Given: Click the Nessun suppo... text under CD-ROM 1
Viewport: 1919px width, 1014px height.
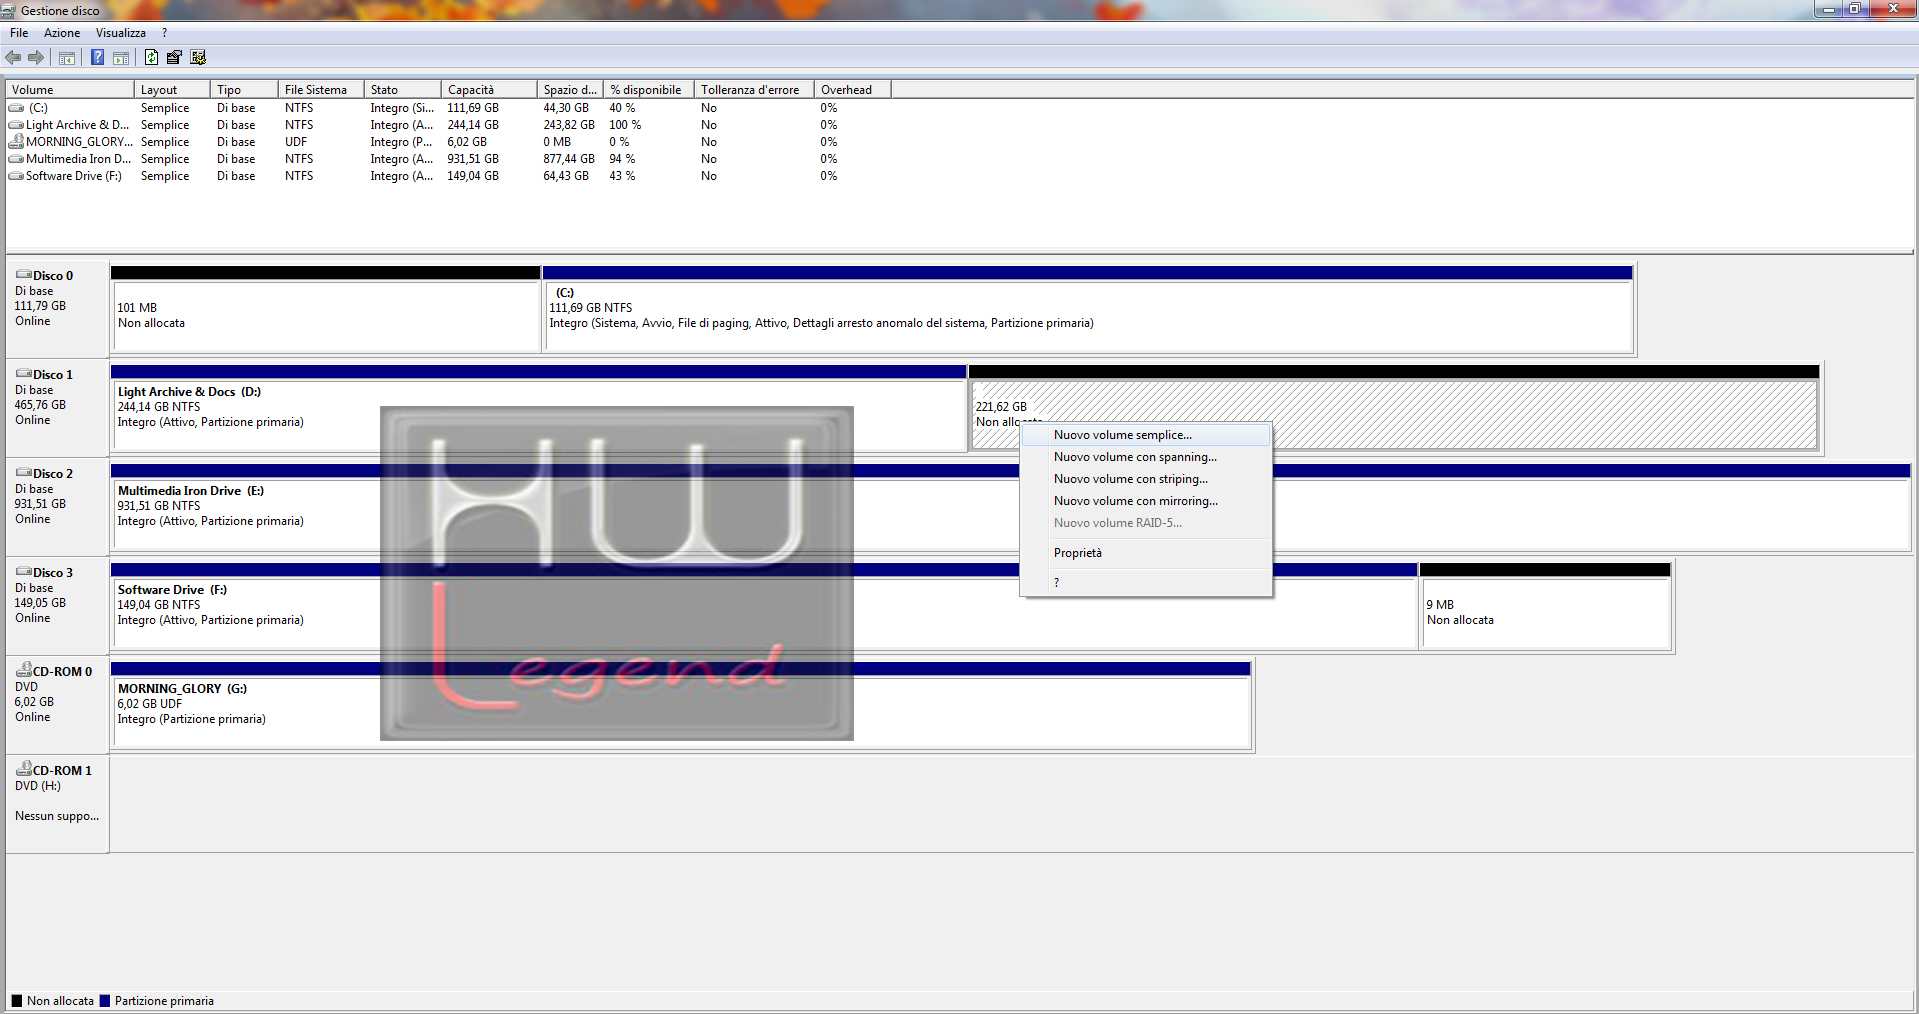Looking at the screenshot, I should pos(57,816).
